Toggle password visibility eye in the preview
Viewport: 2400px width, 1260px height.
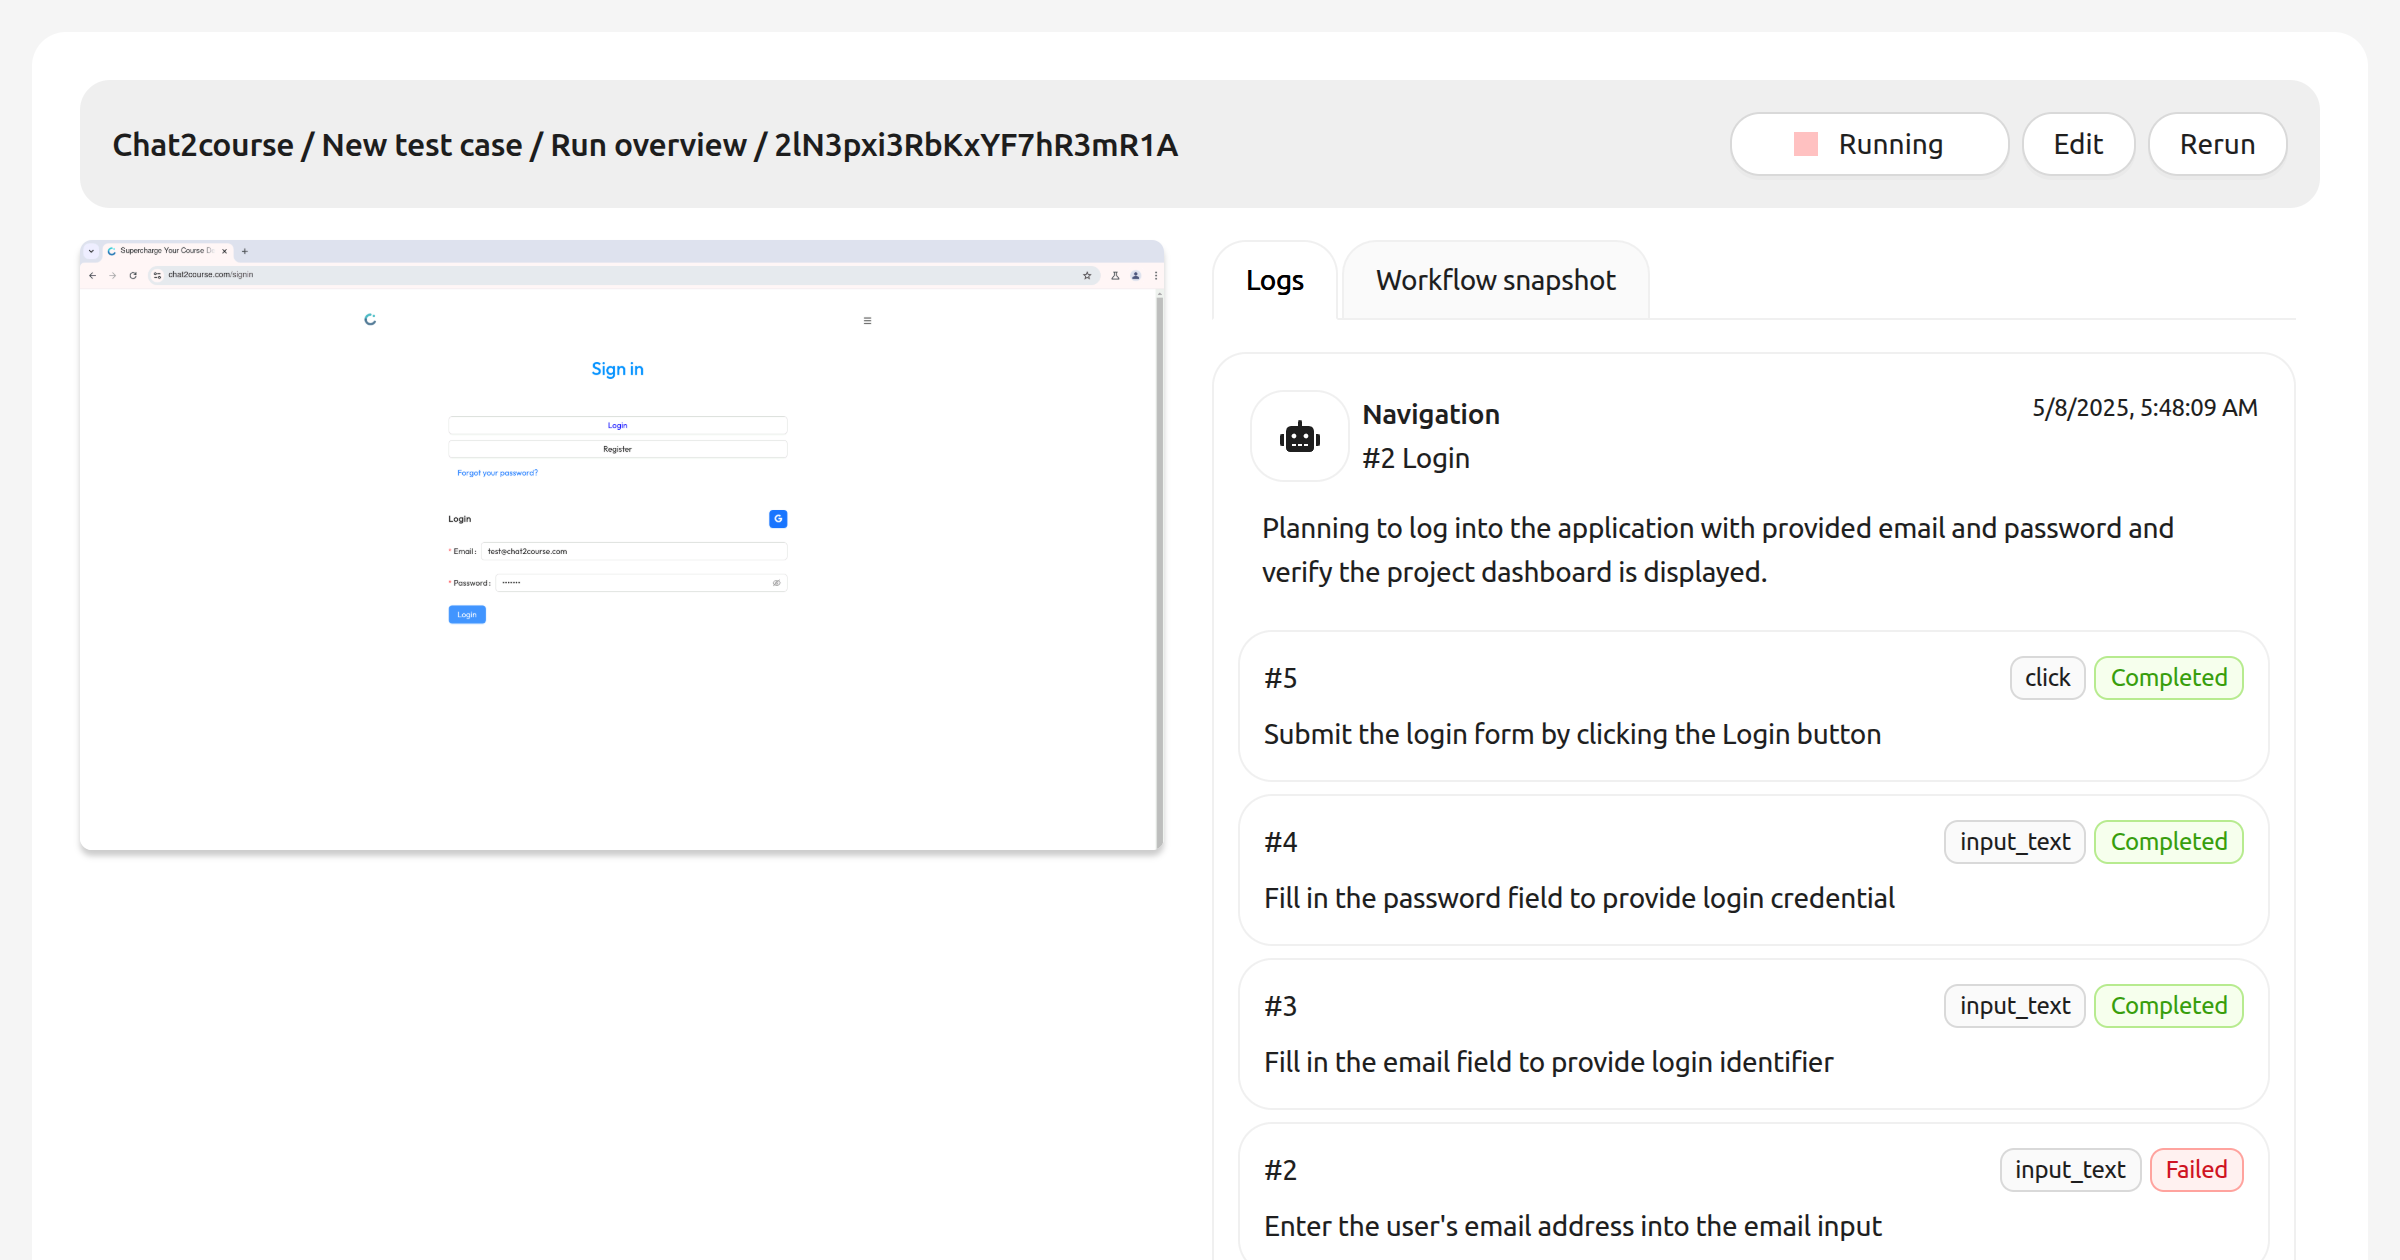pyautogui.click(x=776, y=583)
